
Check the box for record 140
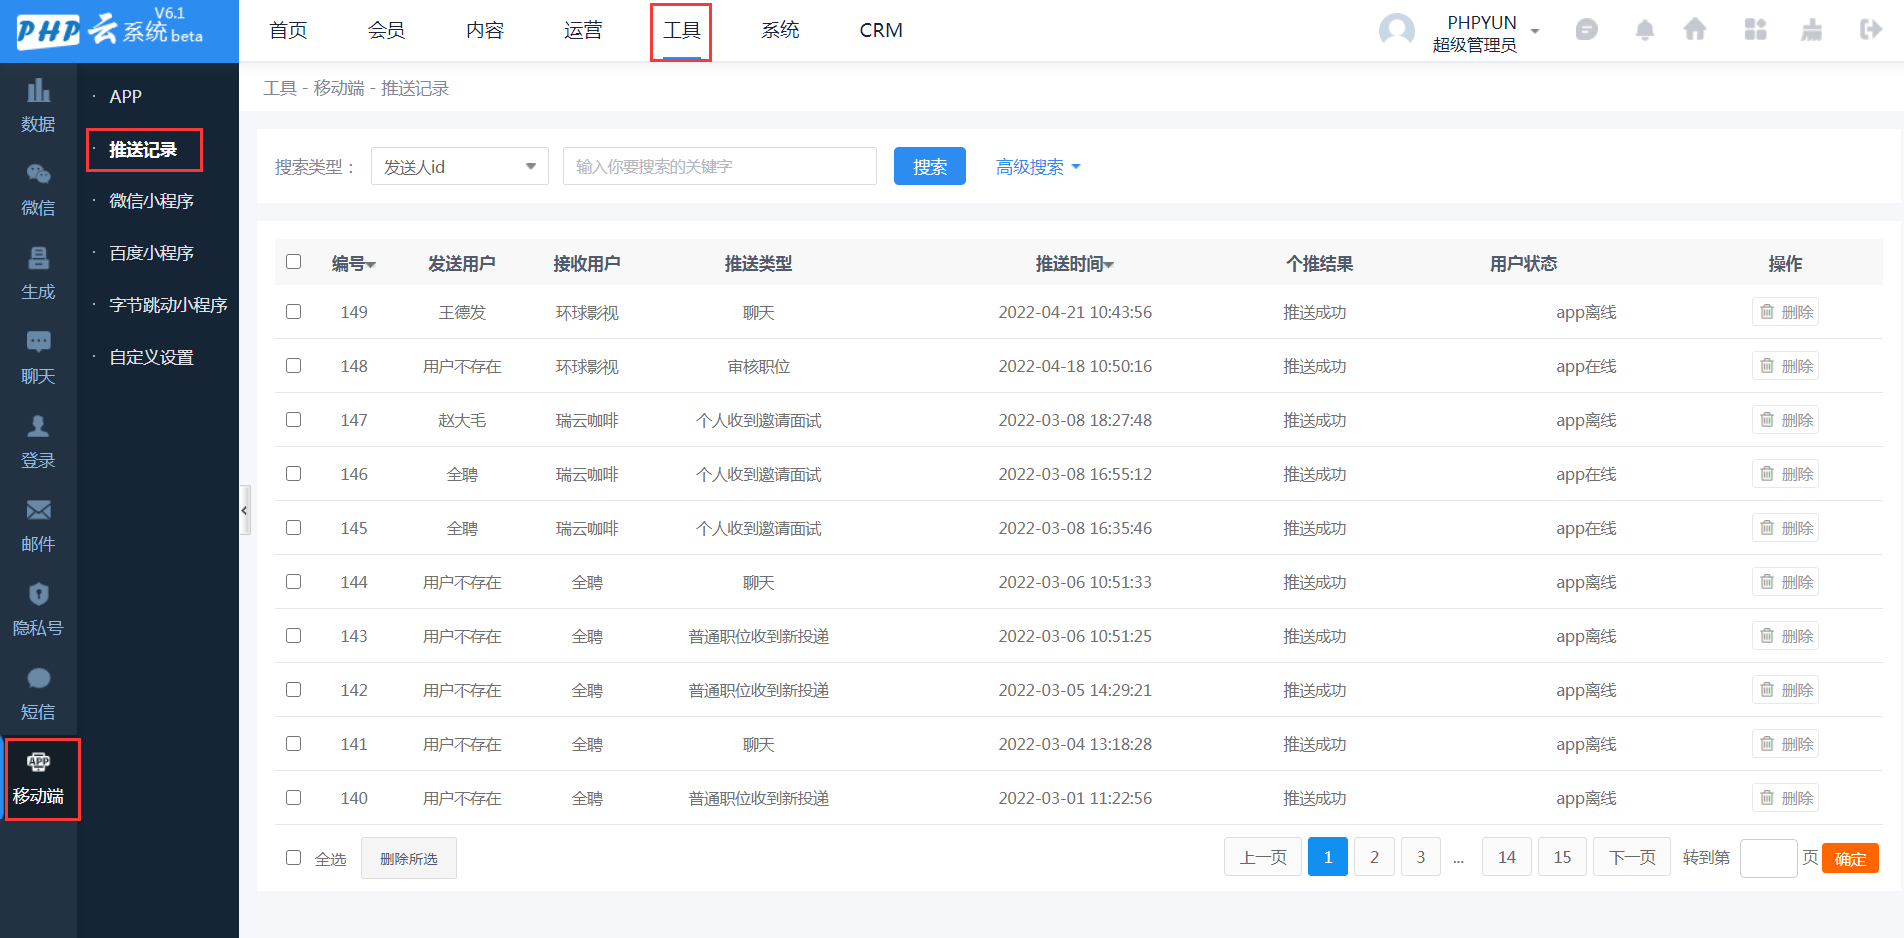pos(293,798)
